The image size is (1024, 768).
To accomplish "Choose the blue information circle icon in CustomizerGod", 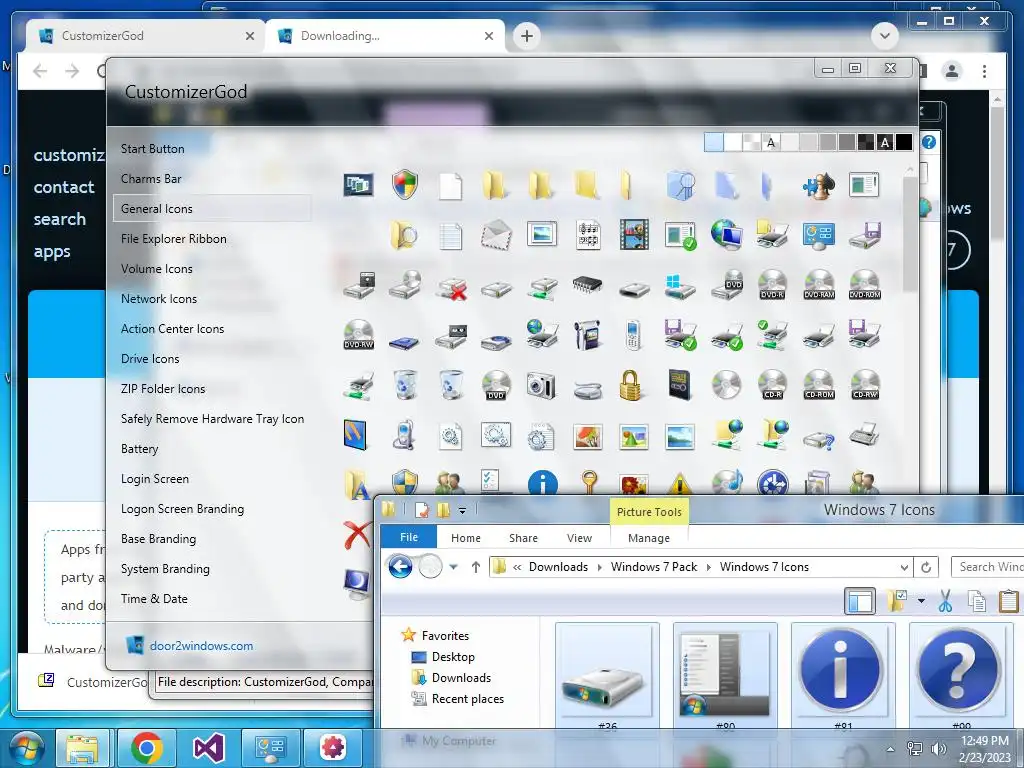I will [543, 484].
